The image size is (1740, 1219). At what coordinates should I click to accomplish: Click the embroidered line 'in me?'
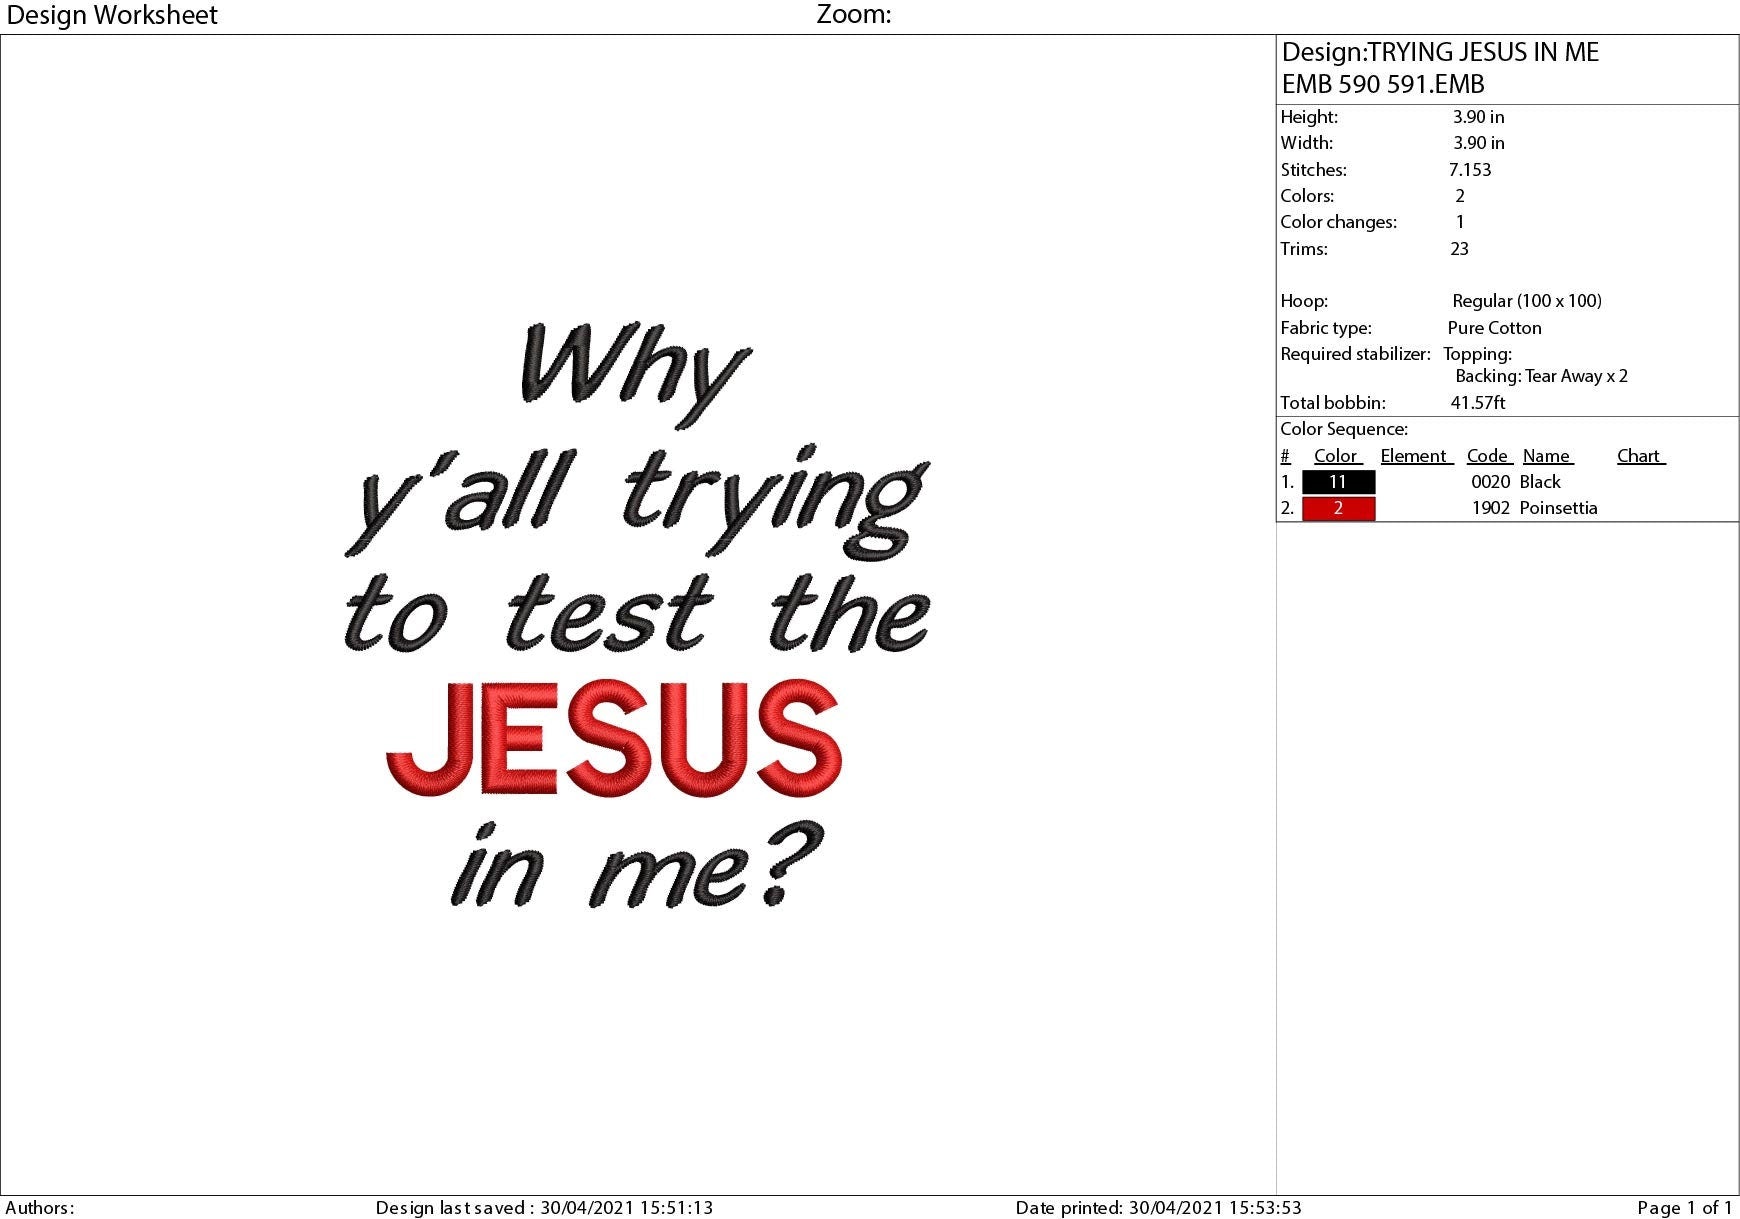(638, 864)
